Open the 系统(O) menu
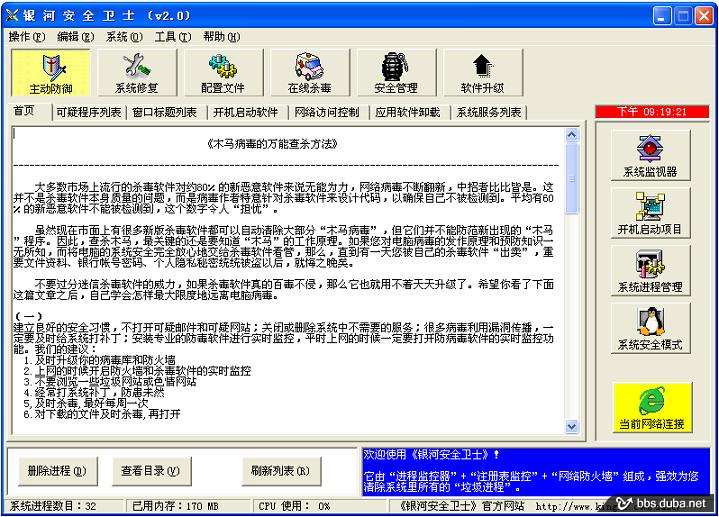719x517 pixels. pyautogui.click(x=124, y=37)
